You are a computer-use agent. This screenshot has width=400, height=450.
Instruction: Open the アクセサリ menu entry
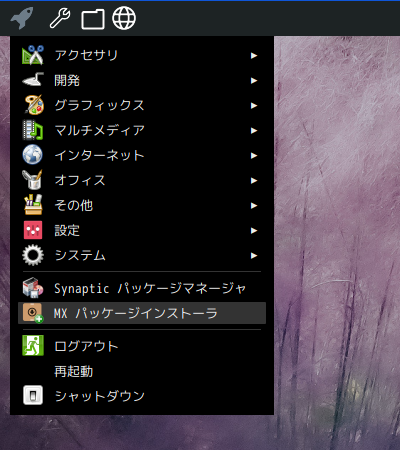click(142, 55)
